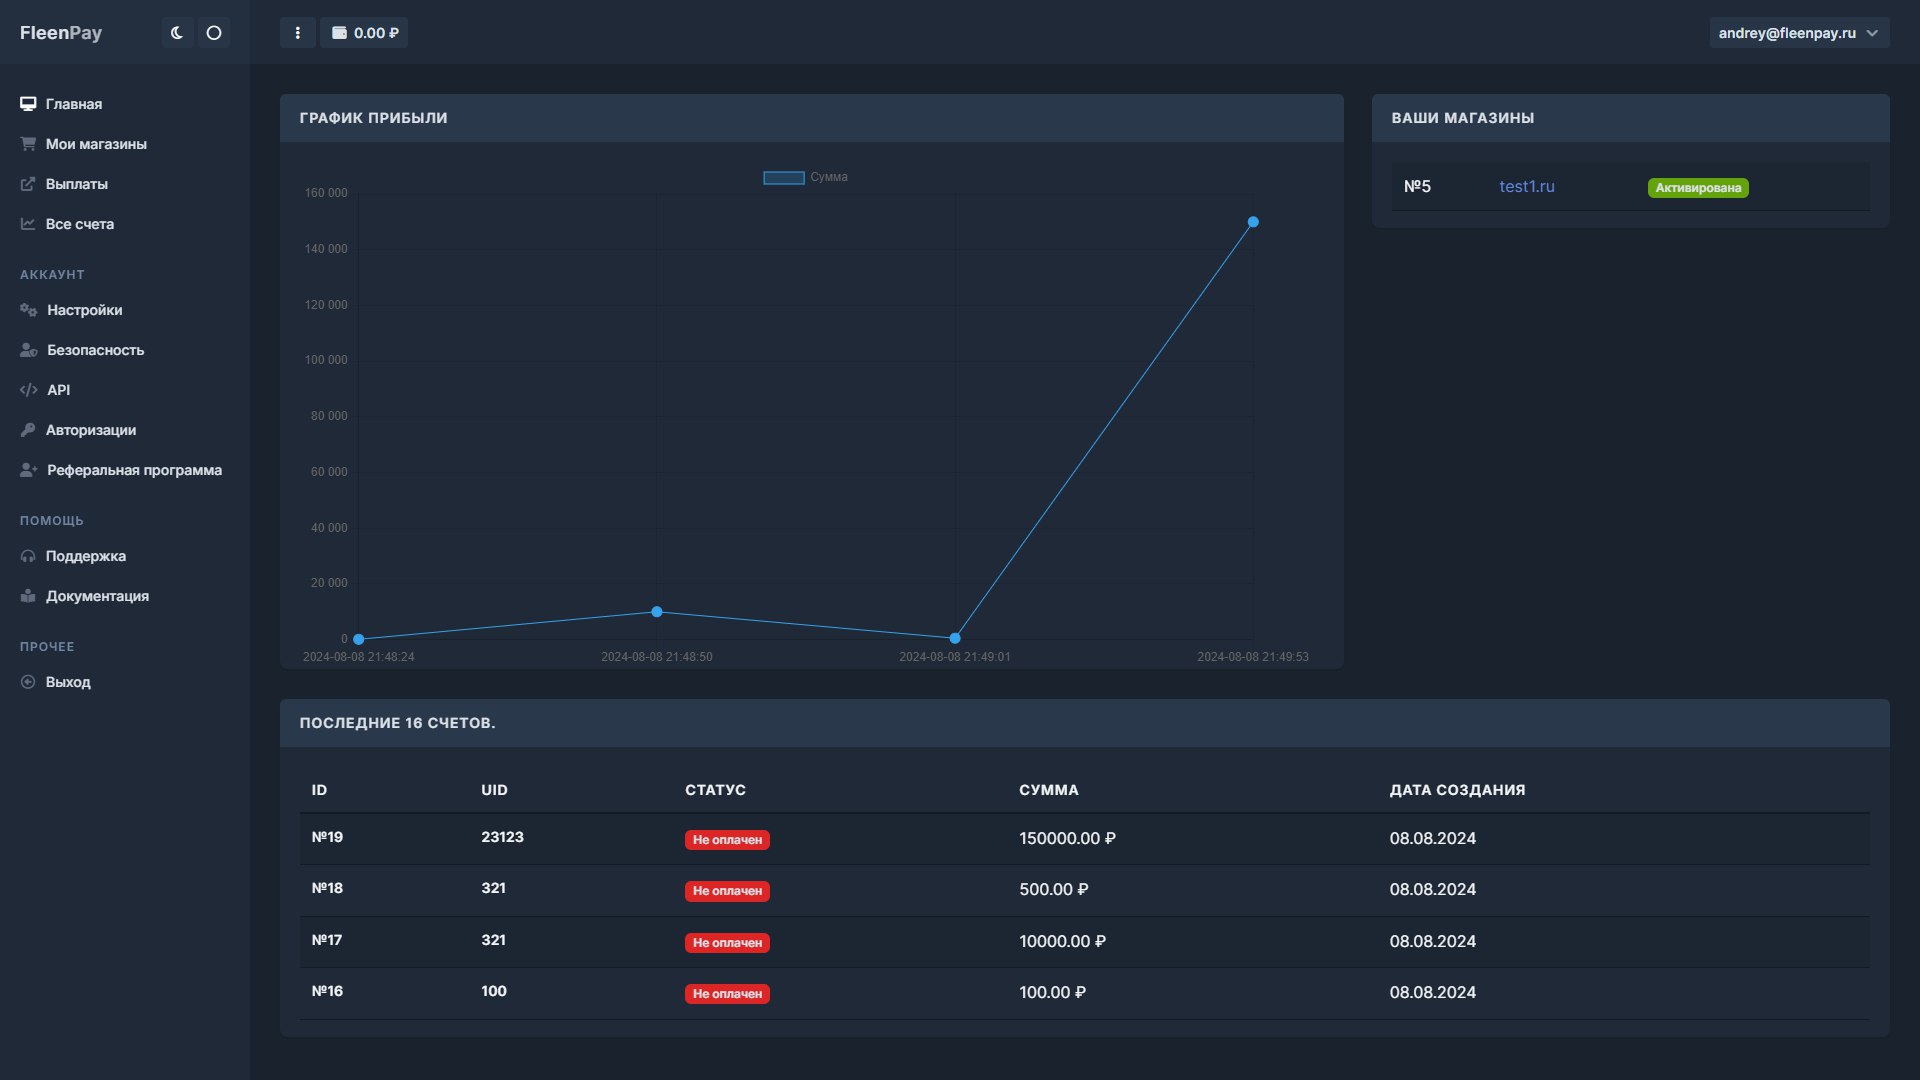Toggle the Сумма legend color box
Viewport: 1920px width, 1080px height.
784,178
